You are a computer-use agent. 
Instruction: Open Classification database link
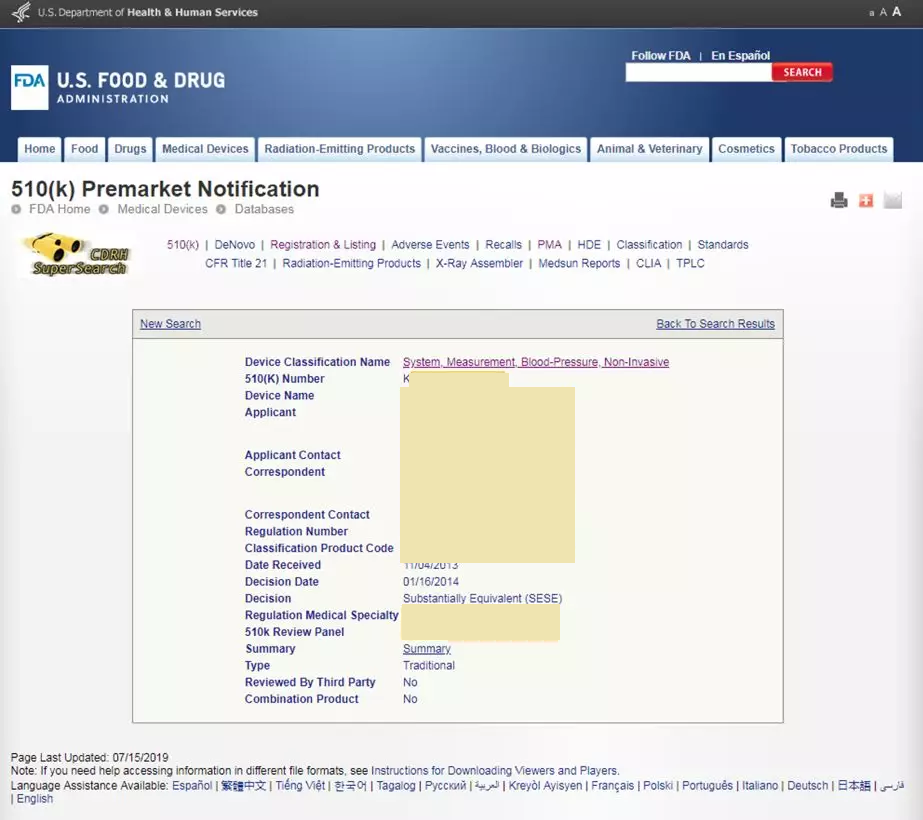point(649,245)
